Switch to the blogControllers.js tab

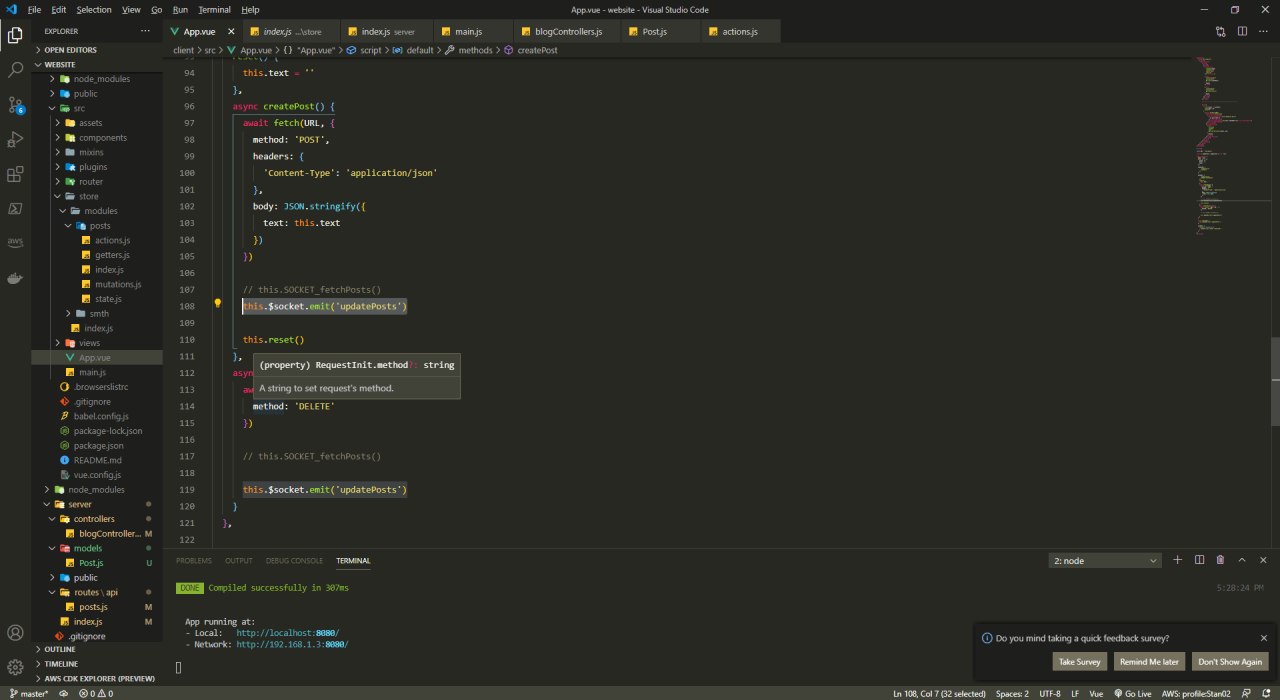[x=568, y=31]
